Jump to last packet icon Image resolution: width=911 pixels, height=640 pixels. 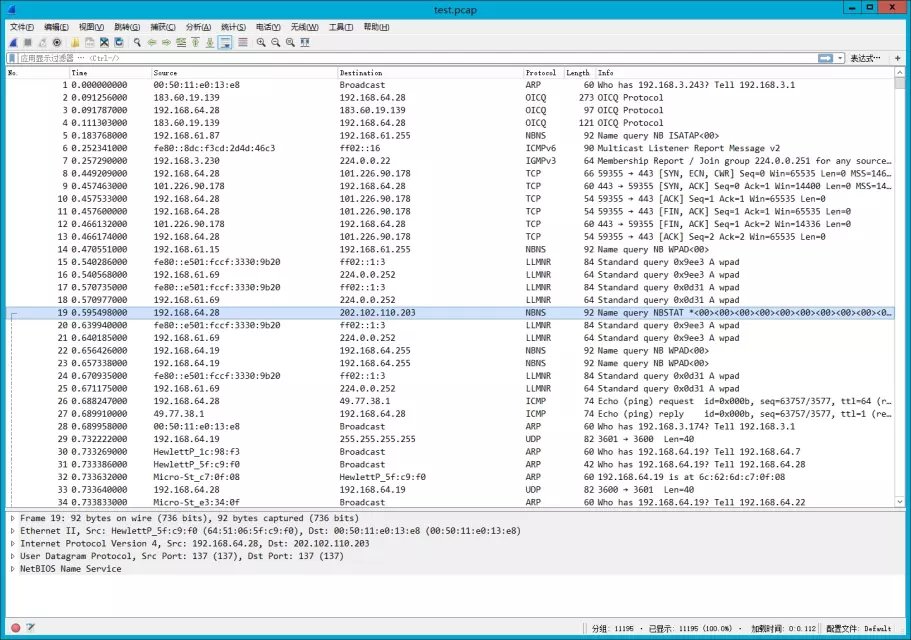click(210, 42)
